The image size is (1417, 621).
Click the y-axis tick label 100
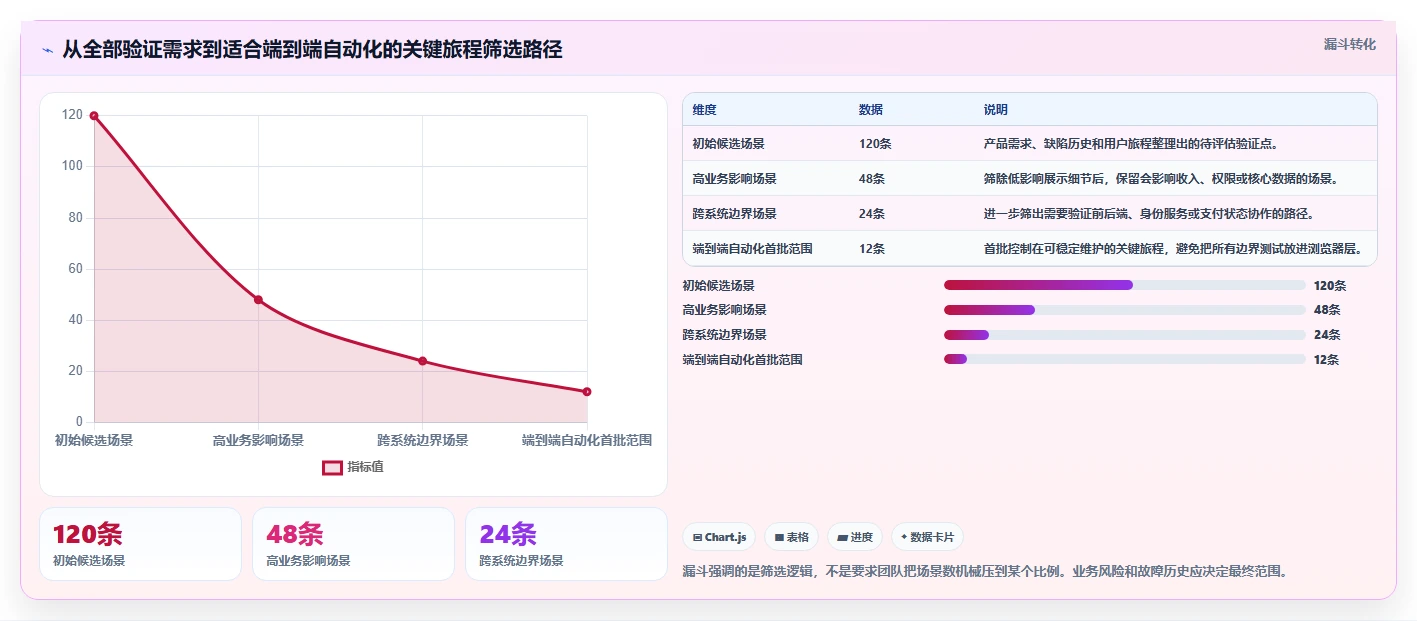point(72,166)
